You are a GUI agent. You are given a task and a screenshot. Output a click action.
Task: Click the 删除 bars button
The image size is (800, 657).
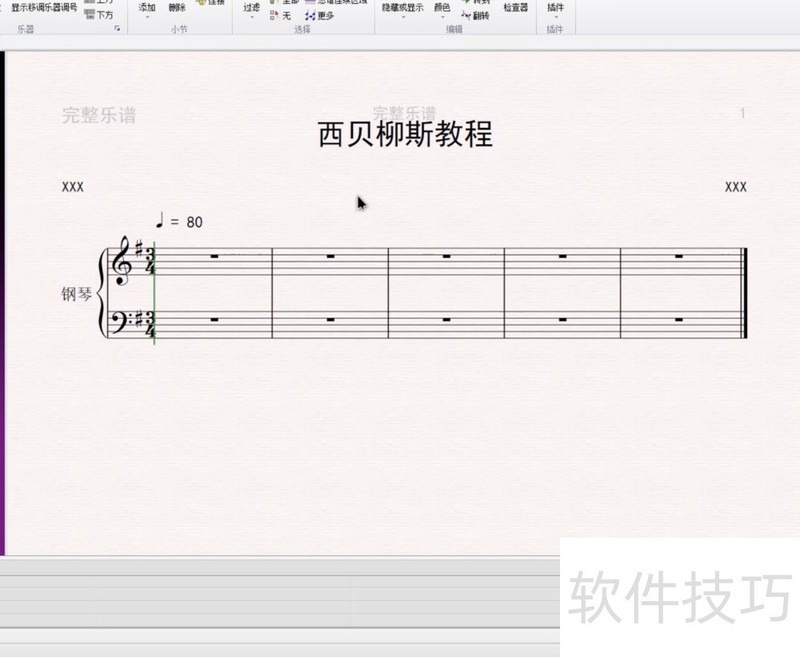point(177,8)
